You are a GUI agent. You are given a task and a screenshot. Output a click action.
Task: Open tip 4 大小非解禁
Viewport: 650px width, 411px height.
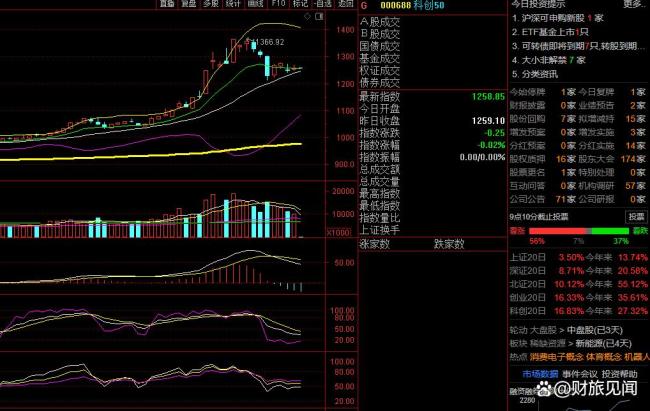(548, 60)
